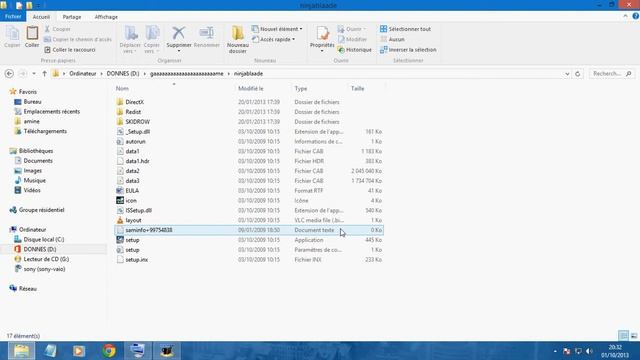Select the _Setup.dll file
This screenshot has height=360, width=640.
(x=138, y=131)
